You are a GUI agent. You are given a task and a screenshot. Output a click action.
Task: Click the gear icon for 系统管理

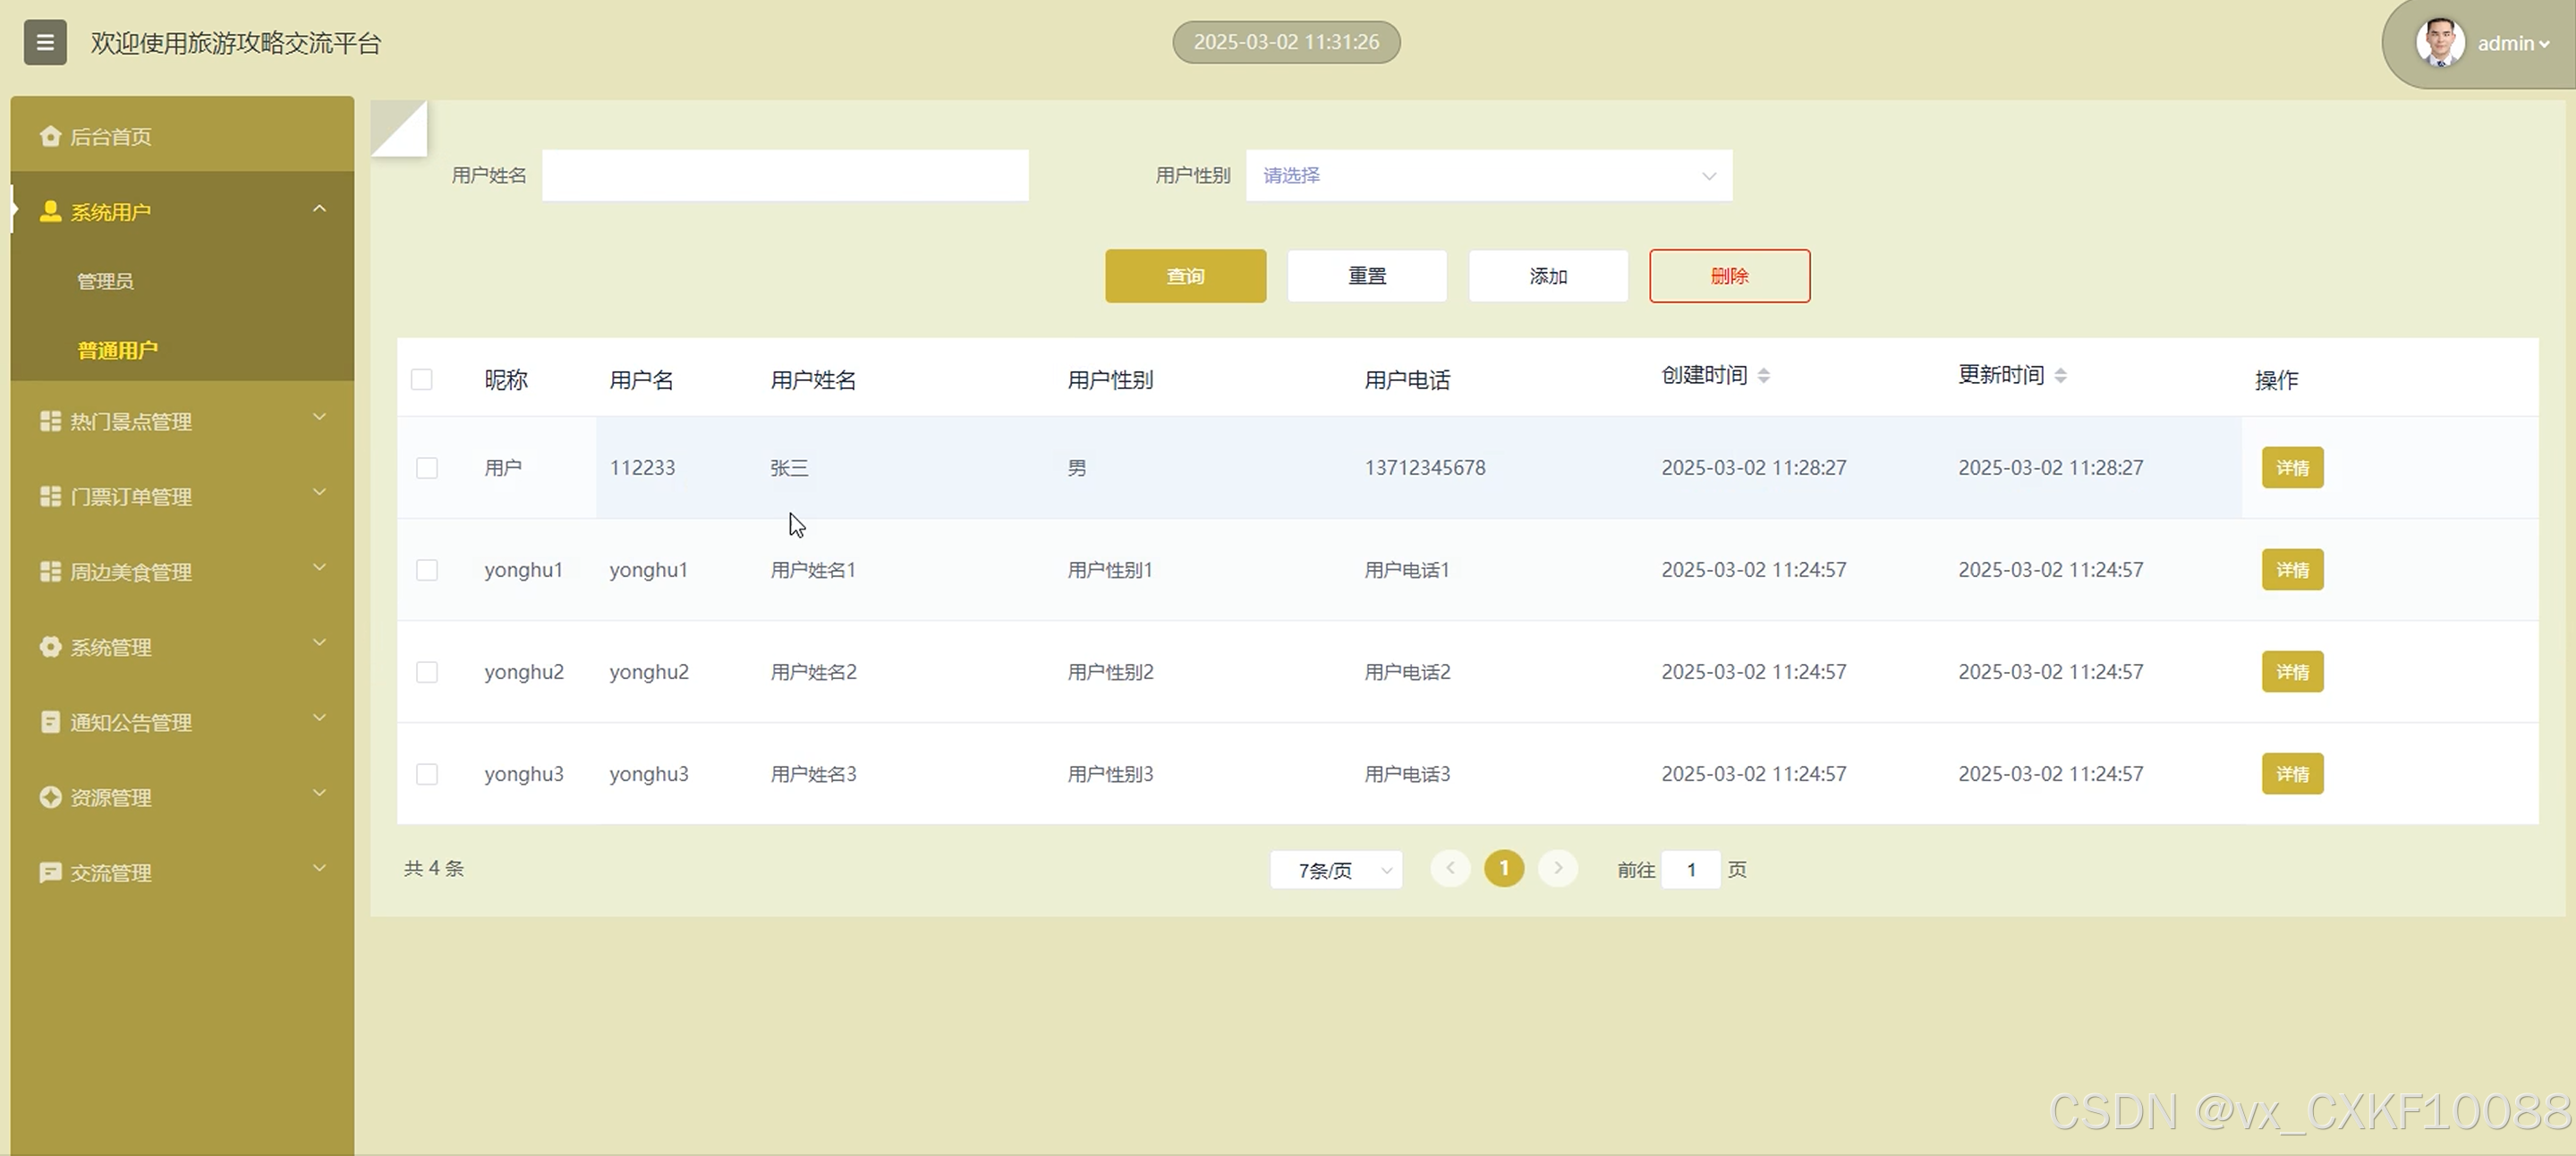(50, 647)
